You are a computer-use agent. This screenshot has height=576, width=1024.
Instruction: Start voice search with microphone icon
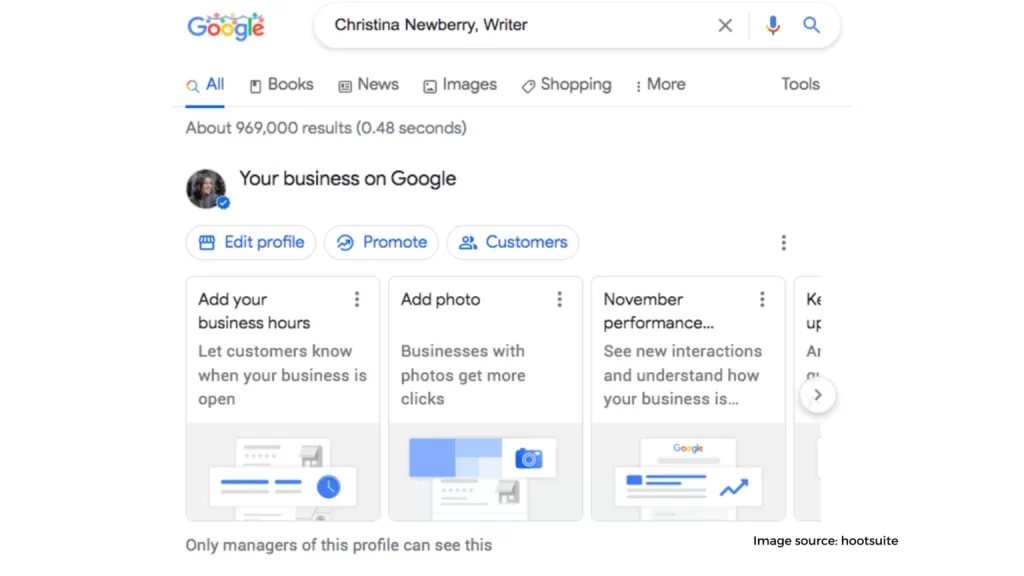(x=773, y=25)
